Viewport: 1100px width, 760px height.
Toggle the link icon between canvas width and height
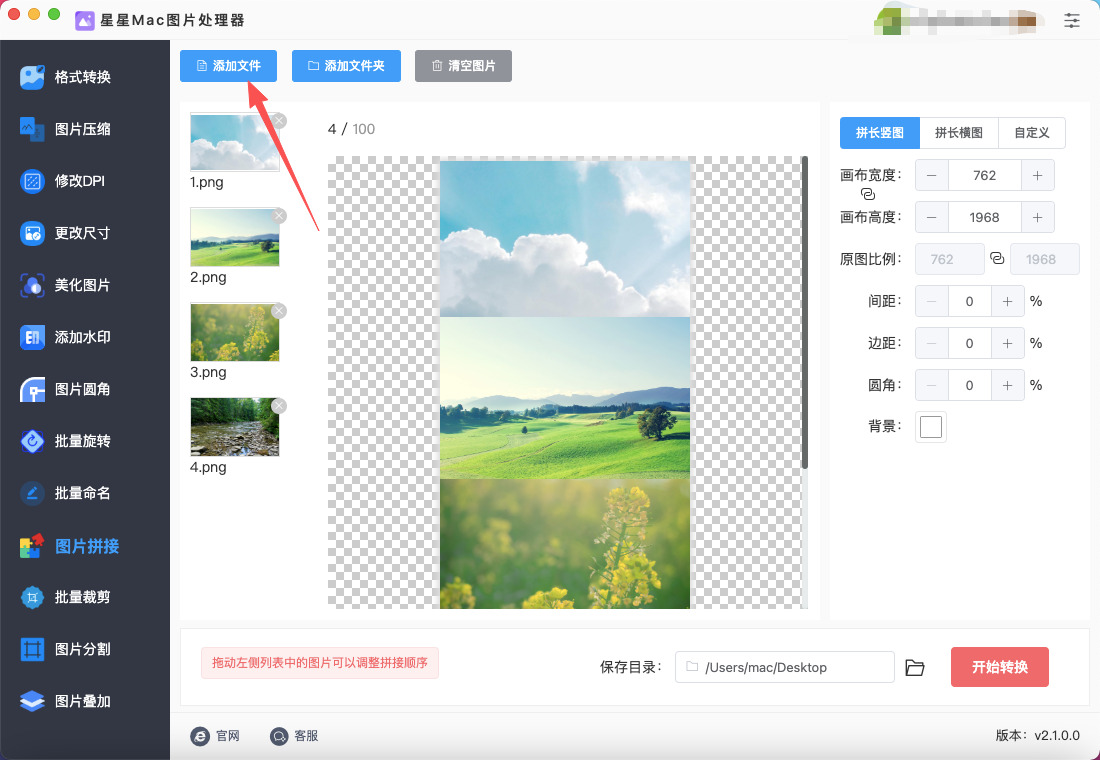868,194
